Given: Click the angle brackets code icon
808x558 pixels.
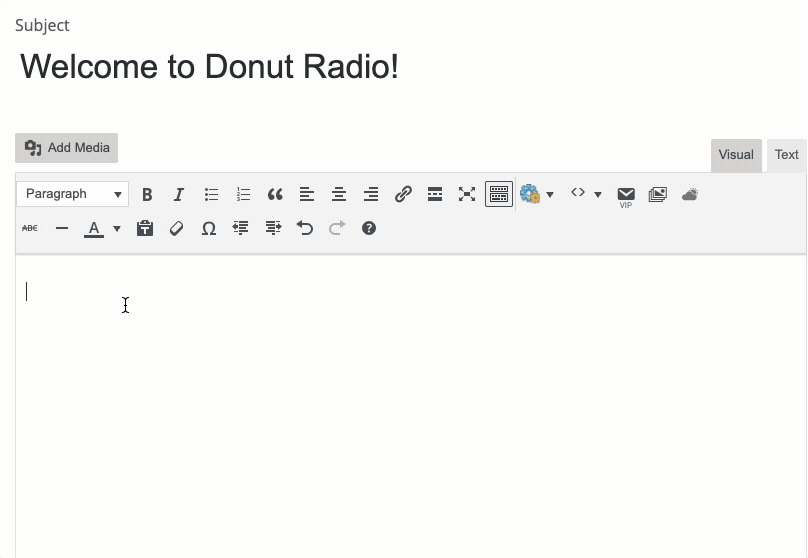Looking at the screenshot, I should (x=578, y=193).
